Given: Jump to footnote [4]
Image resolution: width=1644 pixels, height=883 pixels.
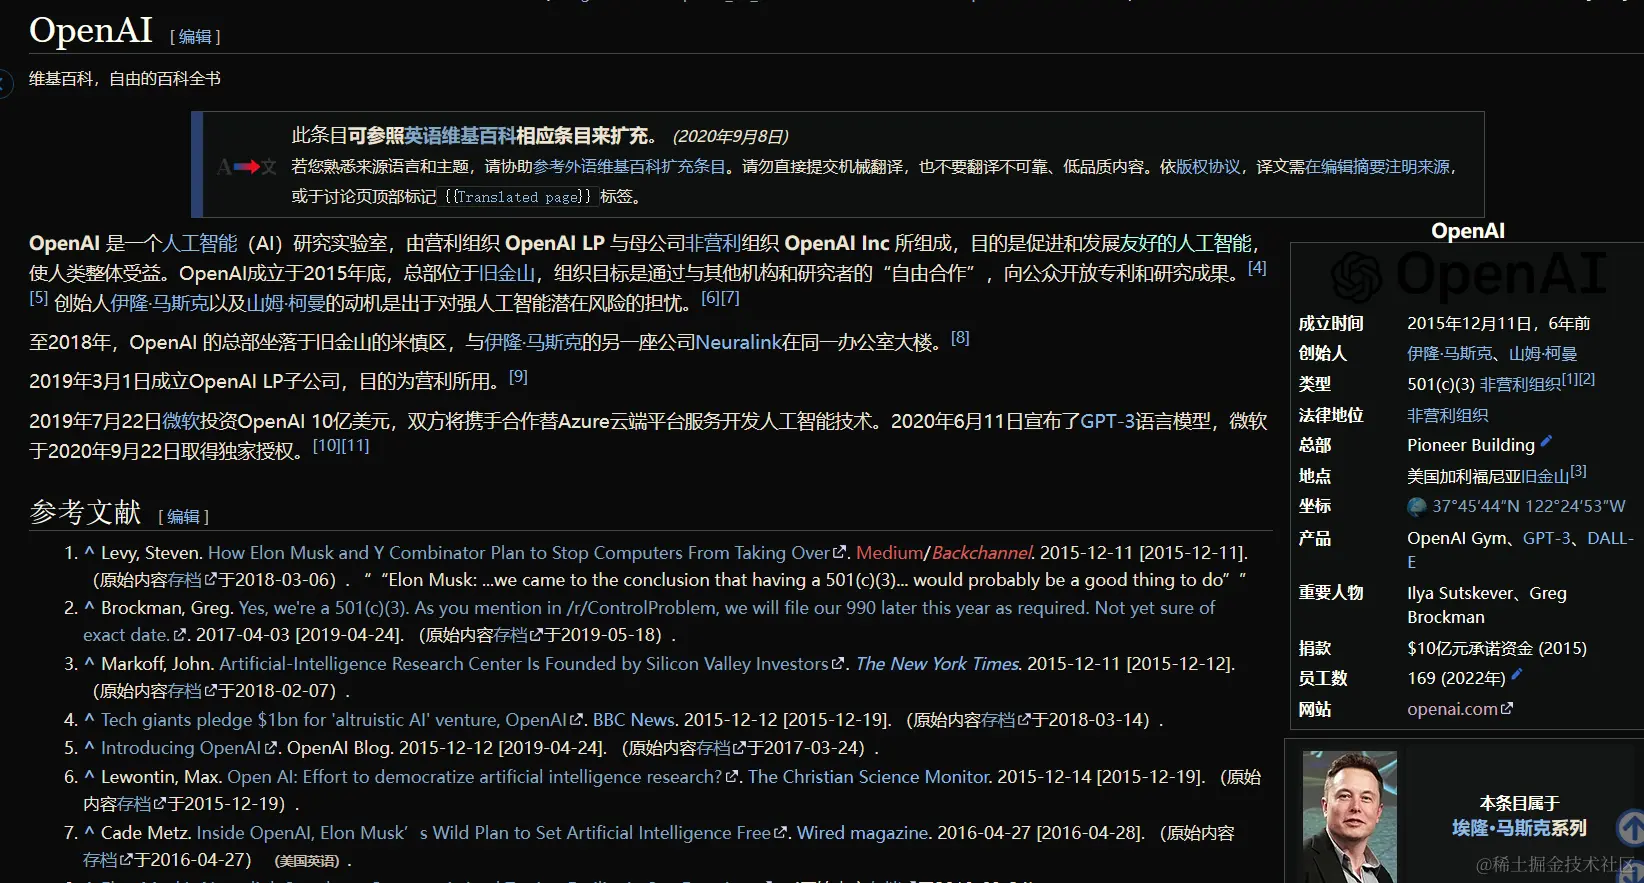Looking at the screenshot, I should (1257, 268).
